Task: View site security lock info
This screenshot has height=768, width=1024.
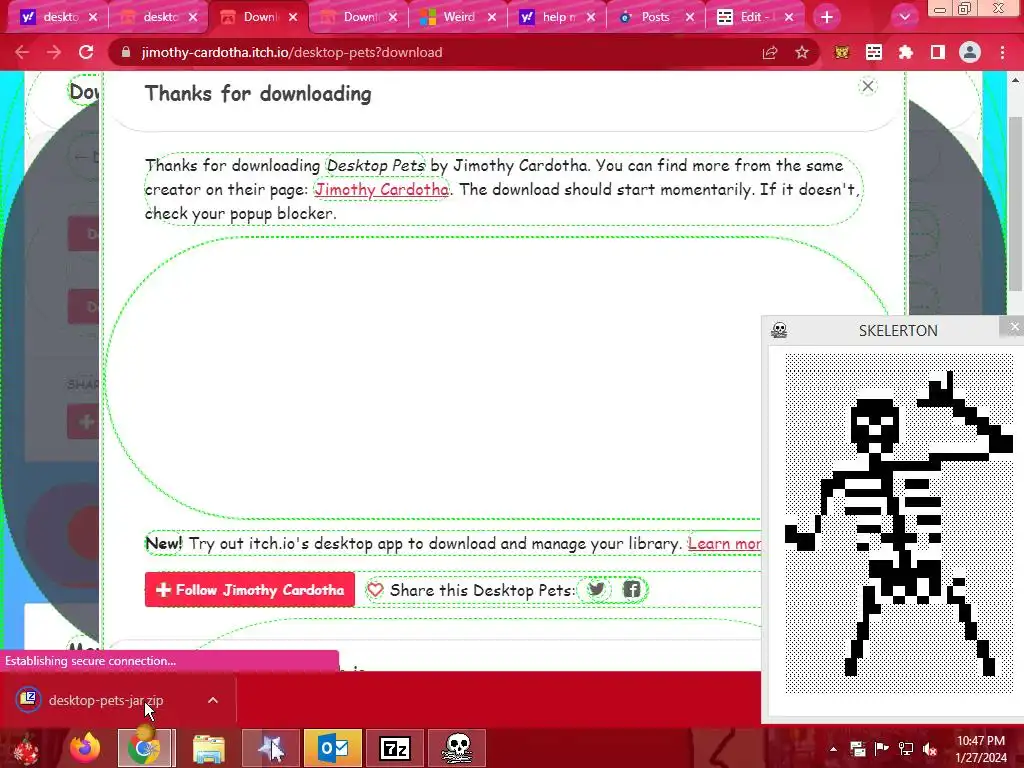Action: pyautogui.click(x=126, y=52)
